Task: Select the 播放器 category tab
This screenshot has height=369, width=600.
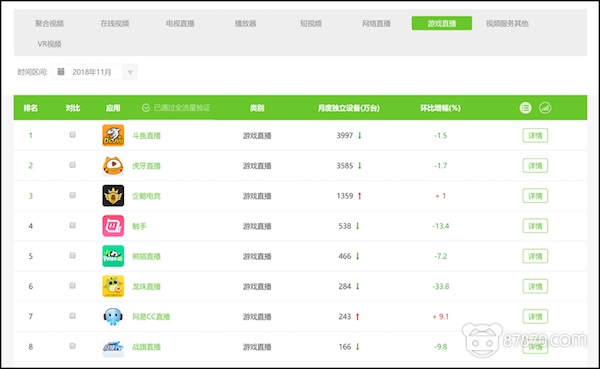Action: (x=245, y=23)
